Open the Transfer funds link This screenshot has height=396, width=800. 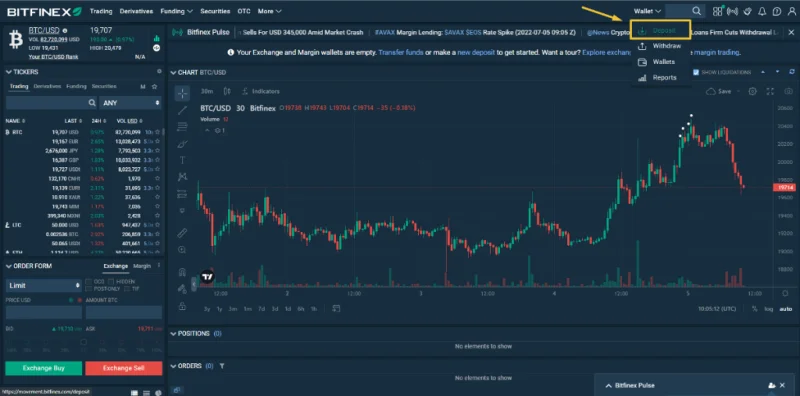[x=401, y=52]
